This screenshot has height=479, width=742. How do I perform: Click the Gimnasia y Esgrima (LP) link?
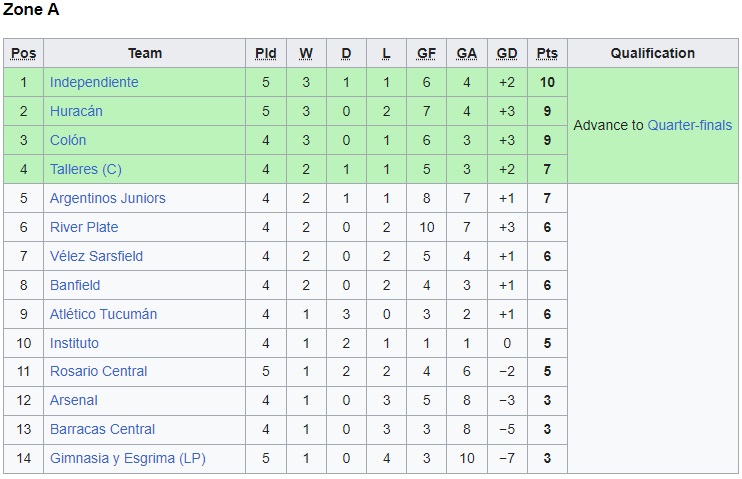(127, 458)
